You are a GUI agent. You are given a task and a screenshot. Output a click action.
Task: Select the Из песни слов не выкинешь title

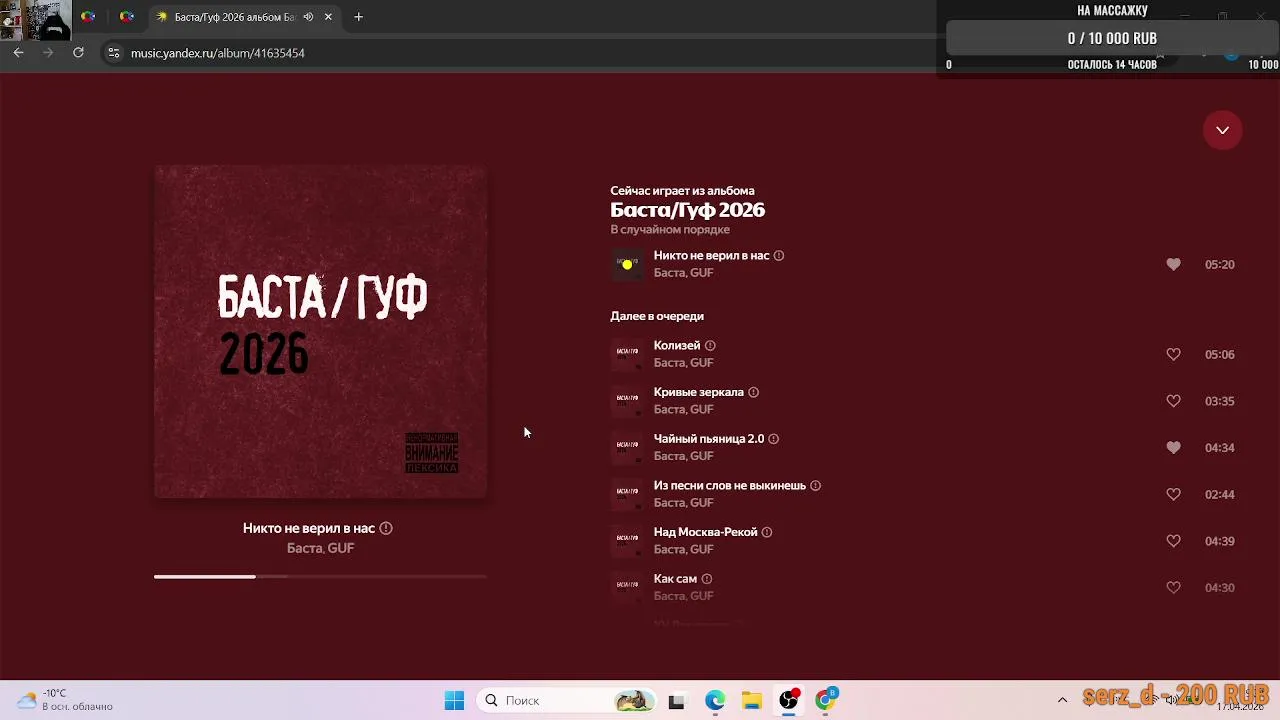click(730, 486)
